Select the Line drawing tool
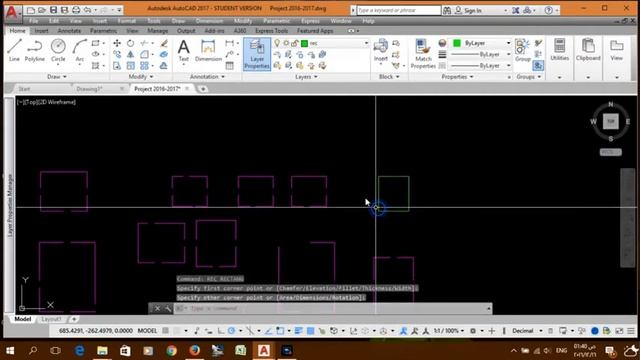 pos(14,51)
